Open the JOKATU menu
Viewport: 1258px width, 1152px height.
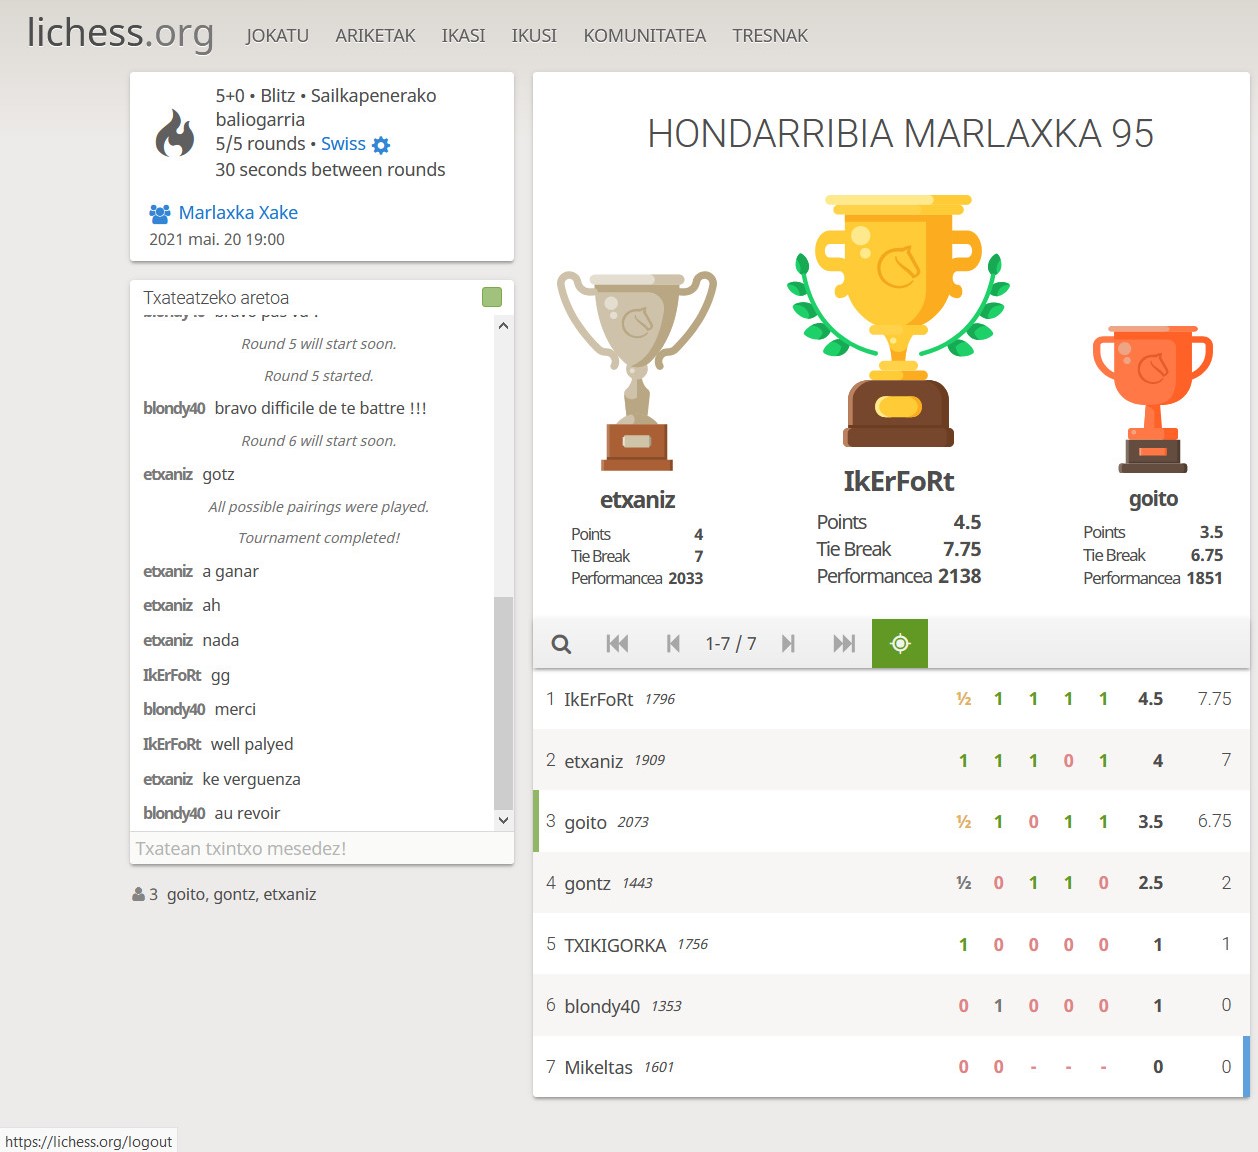pyautogui.click(x=277, y=36)
